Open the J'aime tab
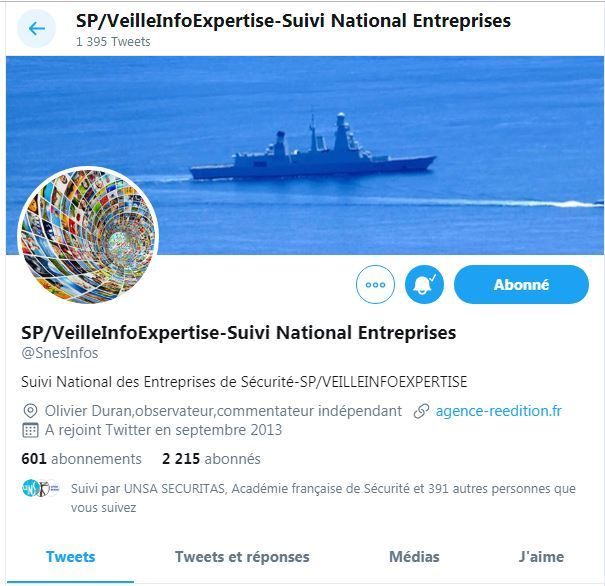605x586 pixels. click(x=541, y=557)
